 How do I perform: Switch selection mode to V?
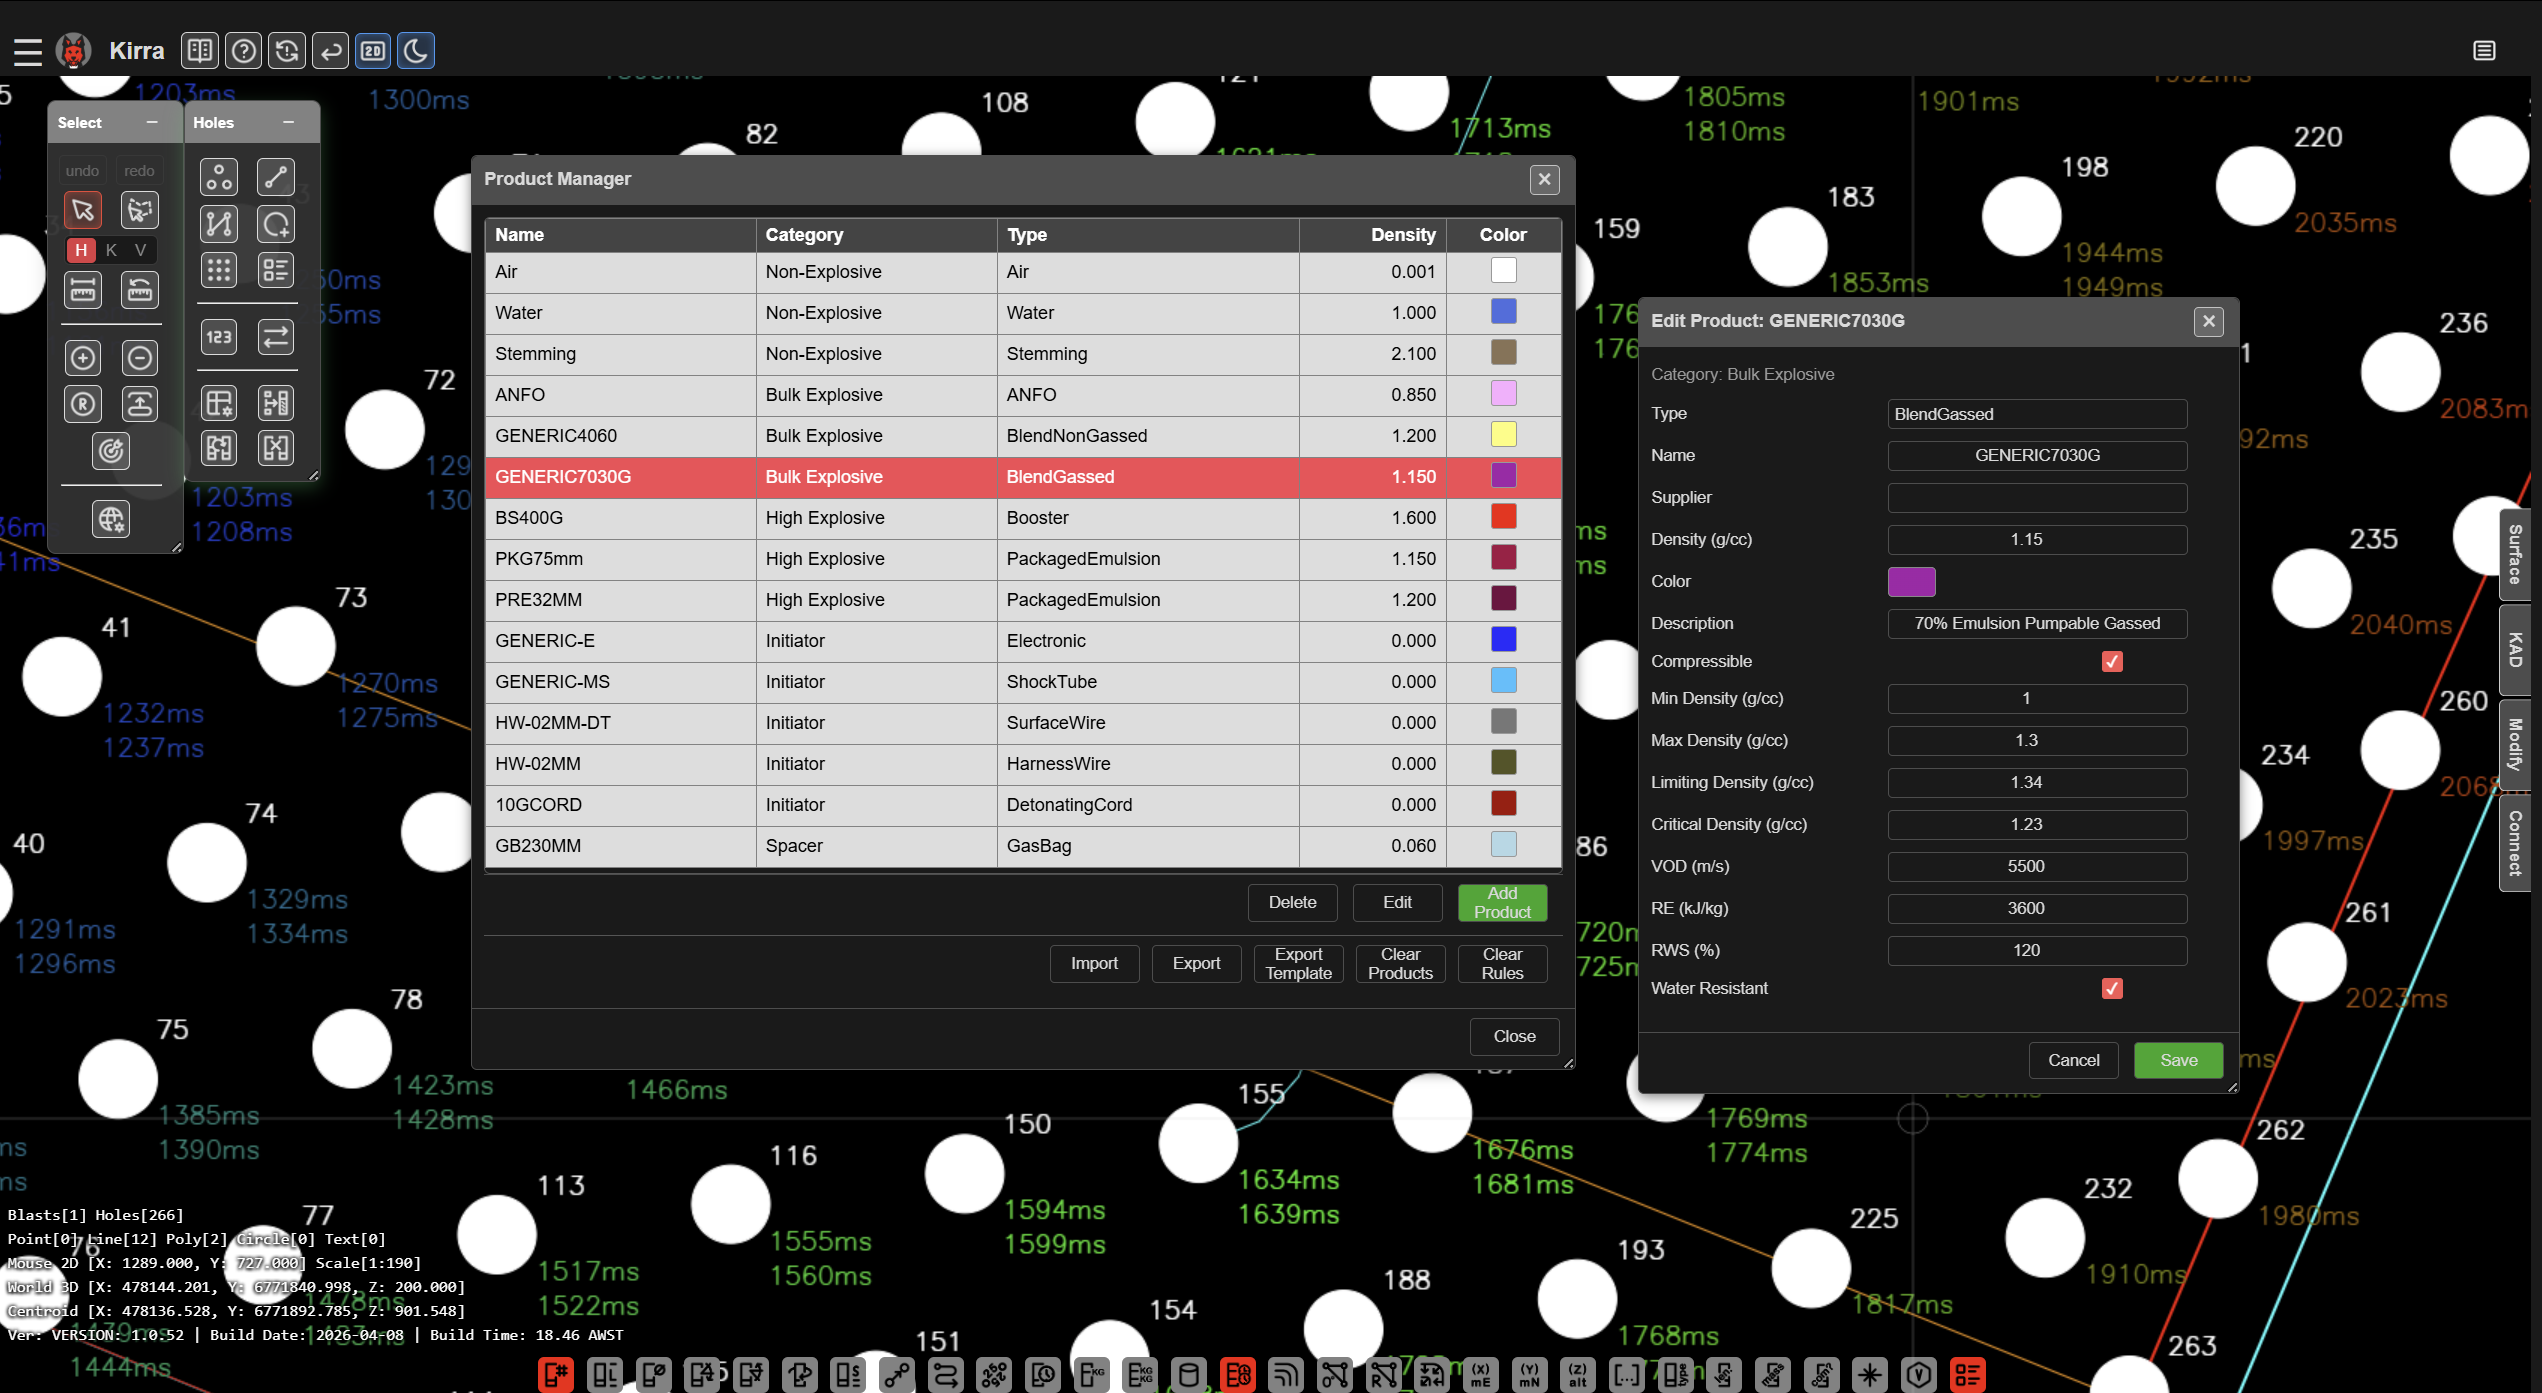point(140,250)
